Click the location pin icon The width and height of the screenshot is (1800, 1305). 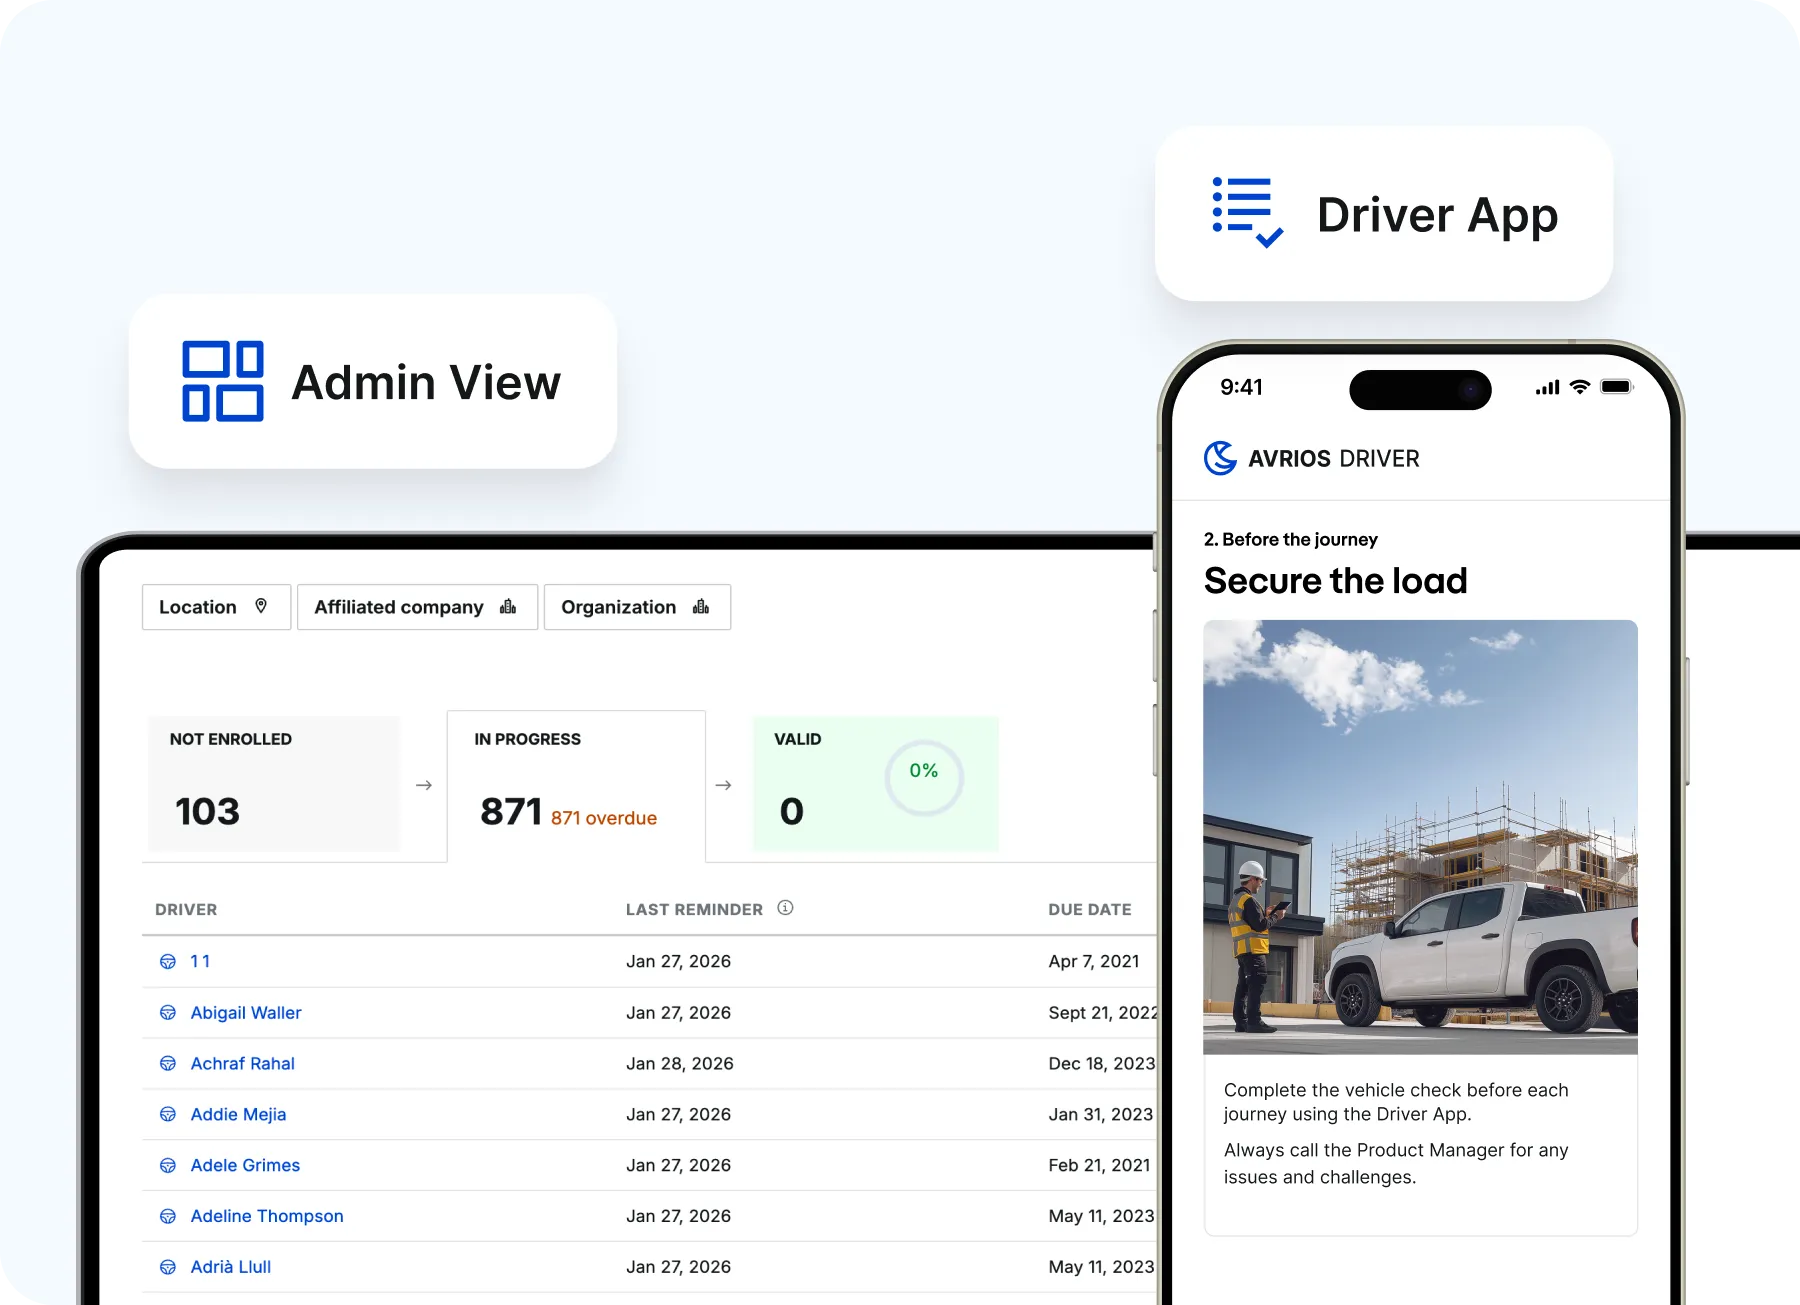point(261,606)
